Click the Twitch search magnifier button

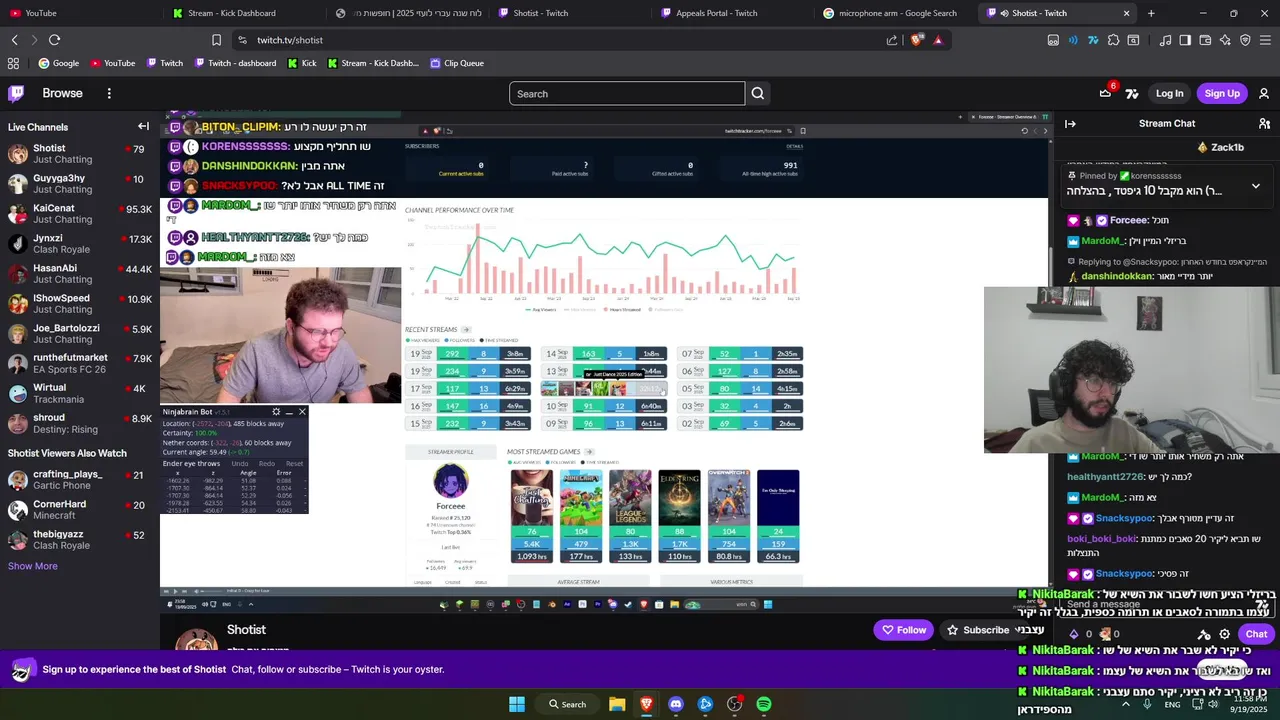(x=758, y=94)
